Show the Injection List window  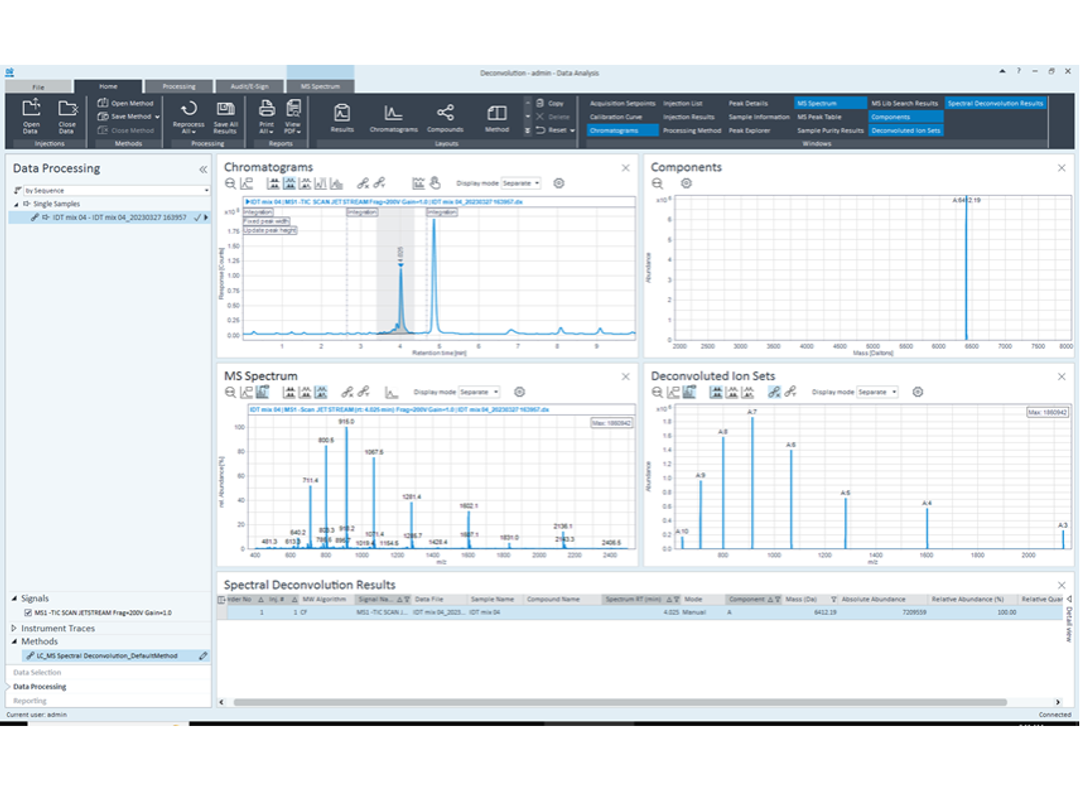click(x=683, y=103)
